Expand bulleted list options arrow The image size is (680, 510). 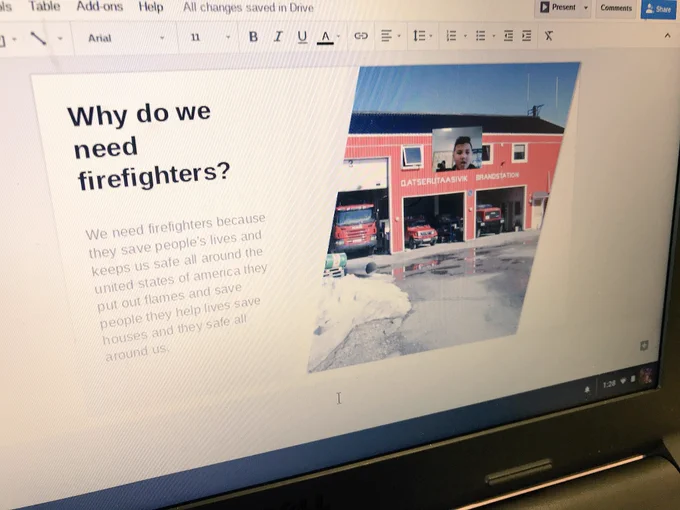pos(494,36)
